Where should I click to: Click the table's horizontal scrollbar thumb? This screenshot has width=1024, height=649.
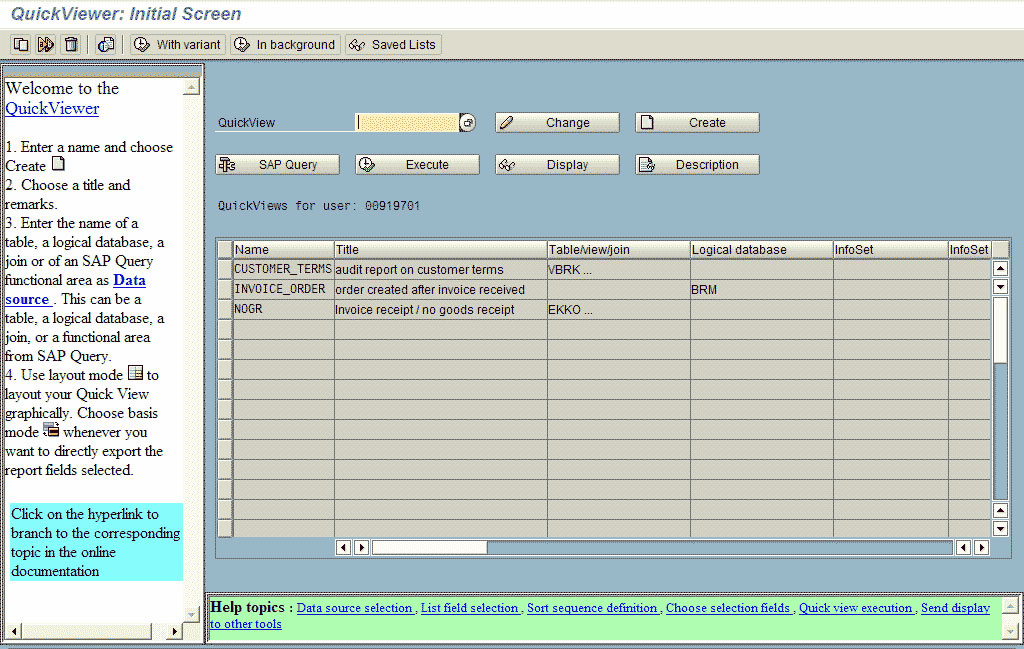[430, 547]
